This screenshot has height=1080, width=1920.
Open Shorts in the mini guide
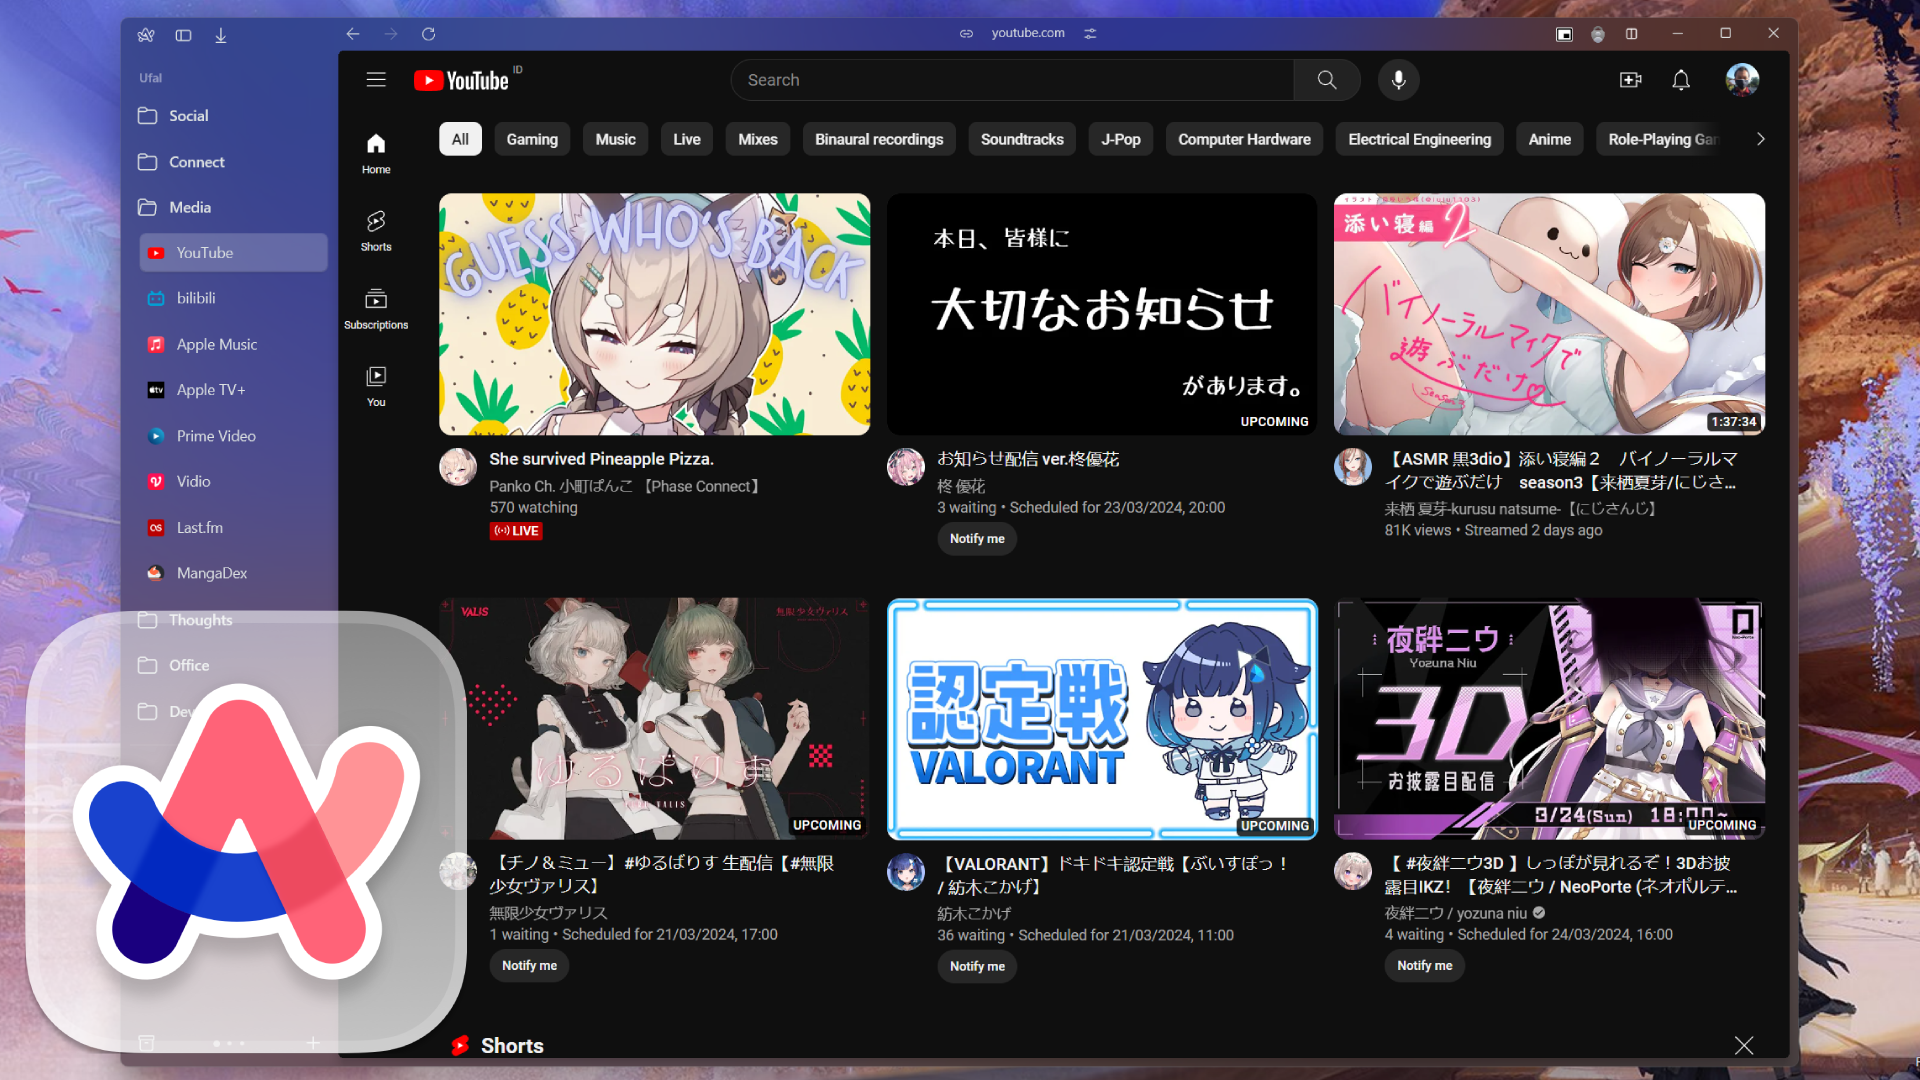coord(376,231)
